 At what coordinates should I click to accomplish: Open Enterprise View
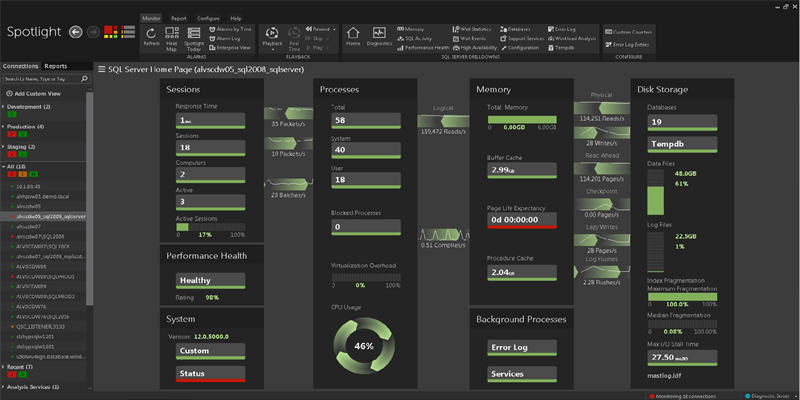230,47
